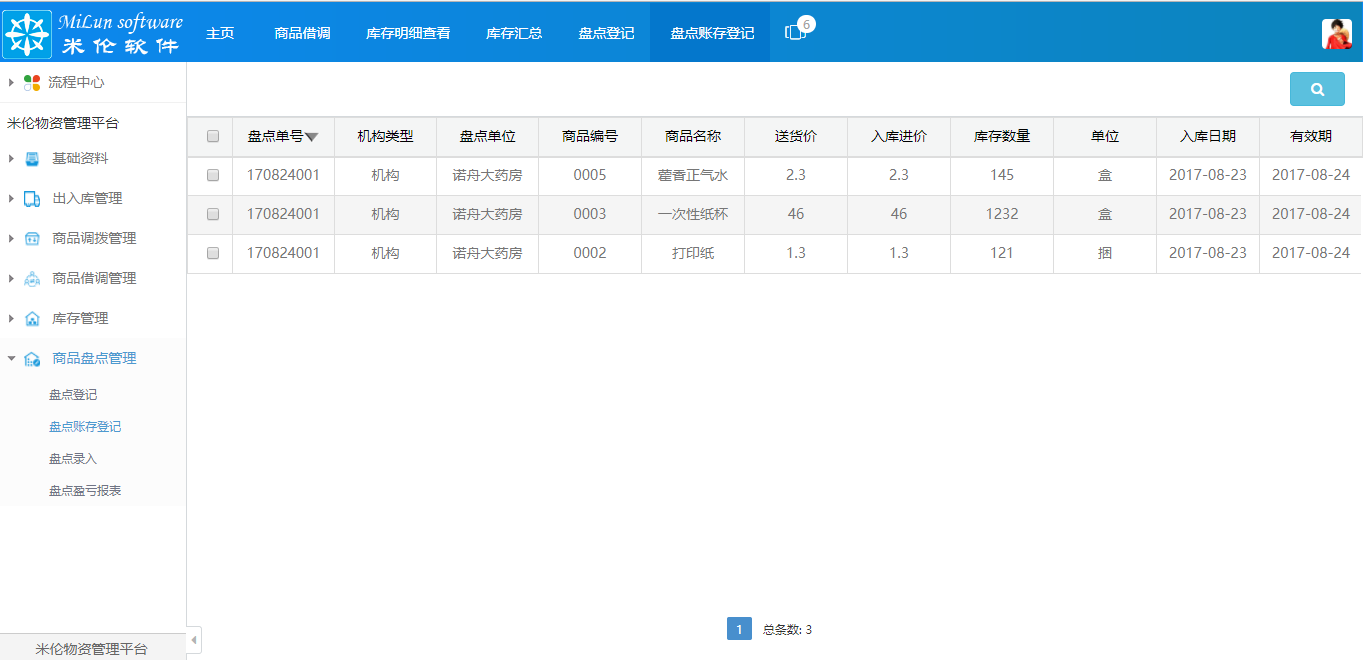Check the select-all checkbox in table header
Screen dimensions: 1363x660
212,136
